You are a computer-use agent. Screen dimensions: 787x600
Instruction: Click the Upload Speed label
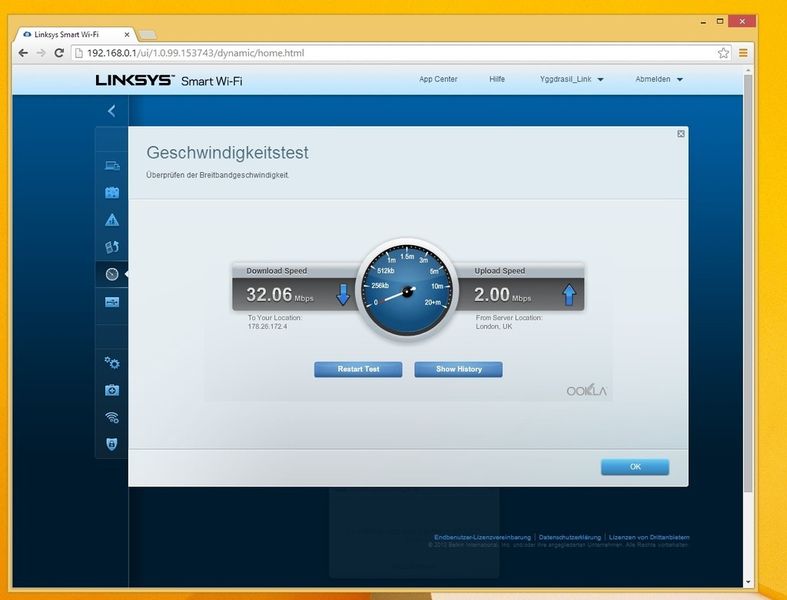500,271
